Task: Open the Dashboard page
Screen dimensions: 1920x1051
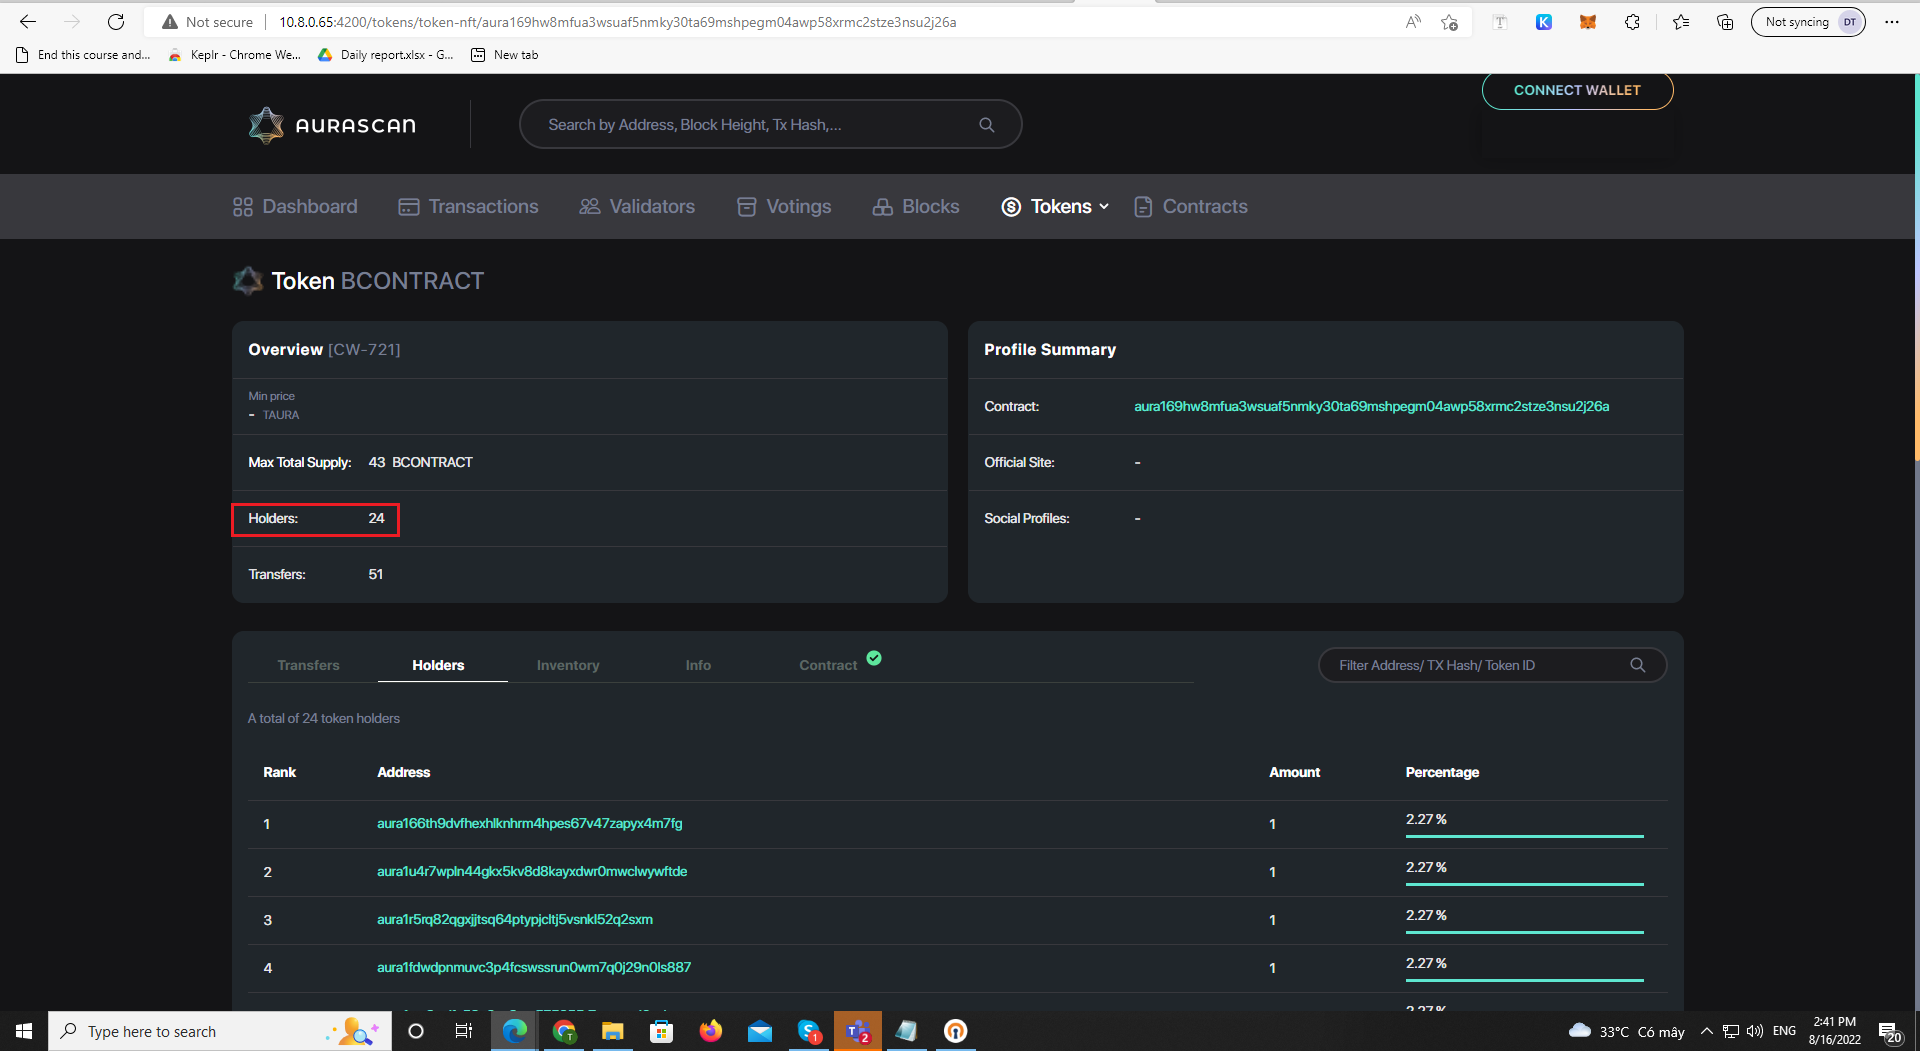Action: tap(295, 207)
